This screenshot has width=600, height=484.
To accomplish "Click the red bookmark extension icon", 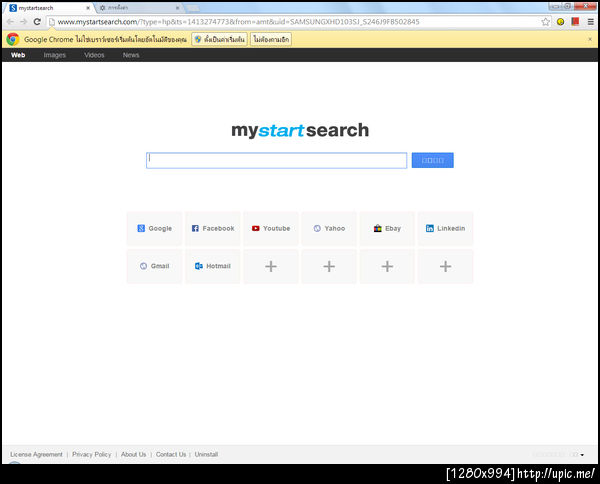I will click(575, 21).
